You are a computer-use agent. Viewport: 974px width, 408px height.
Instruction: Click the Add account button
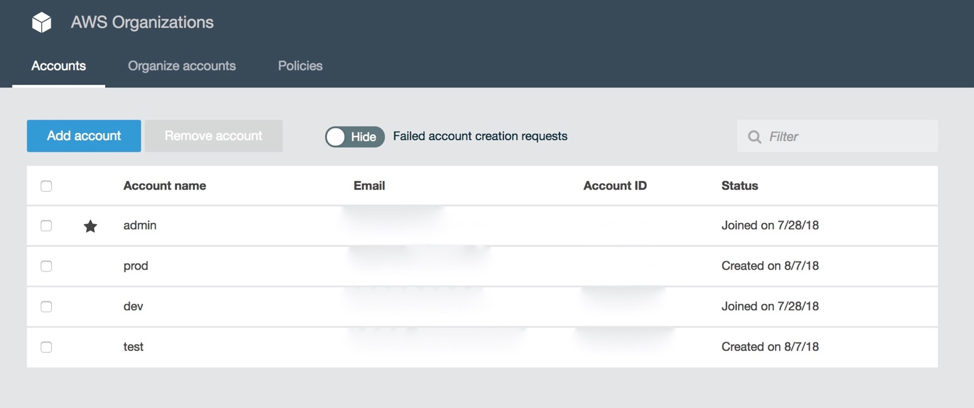pos(84,136)
